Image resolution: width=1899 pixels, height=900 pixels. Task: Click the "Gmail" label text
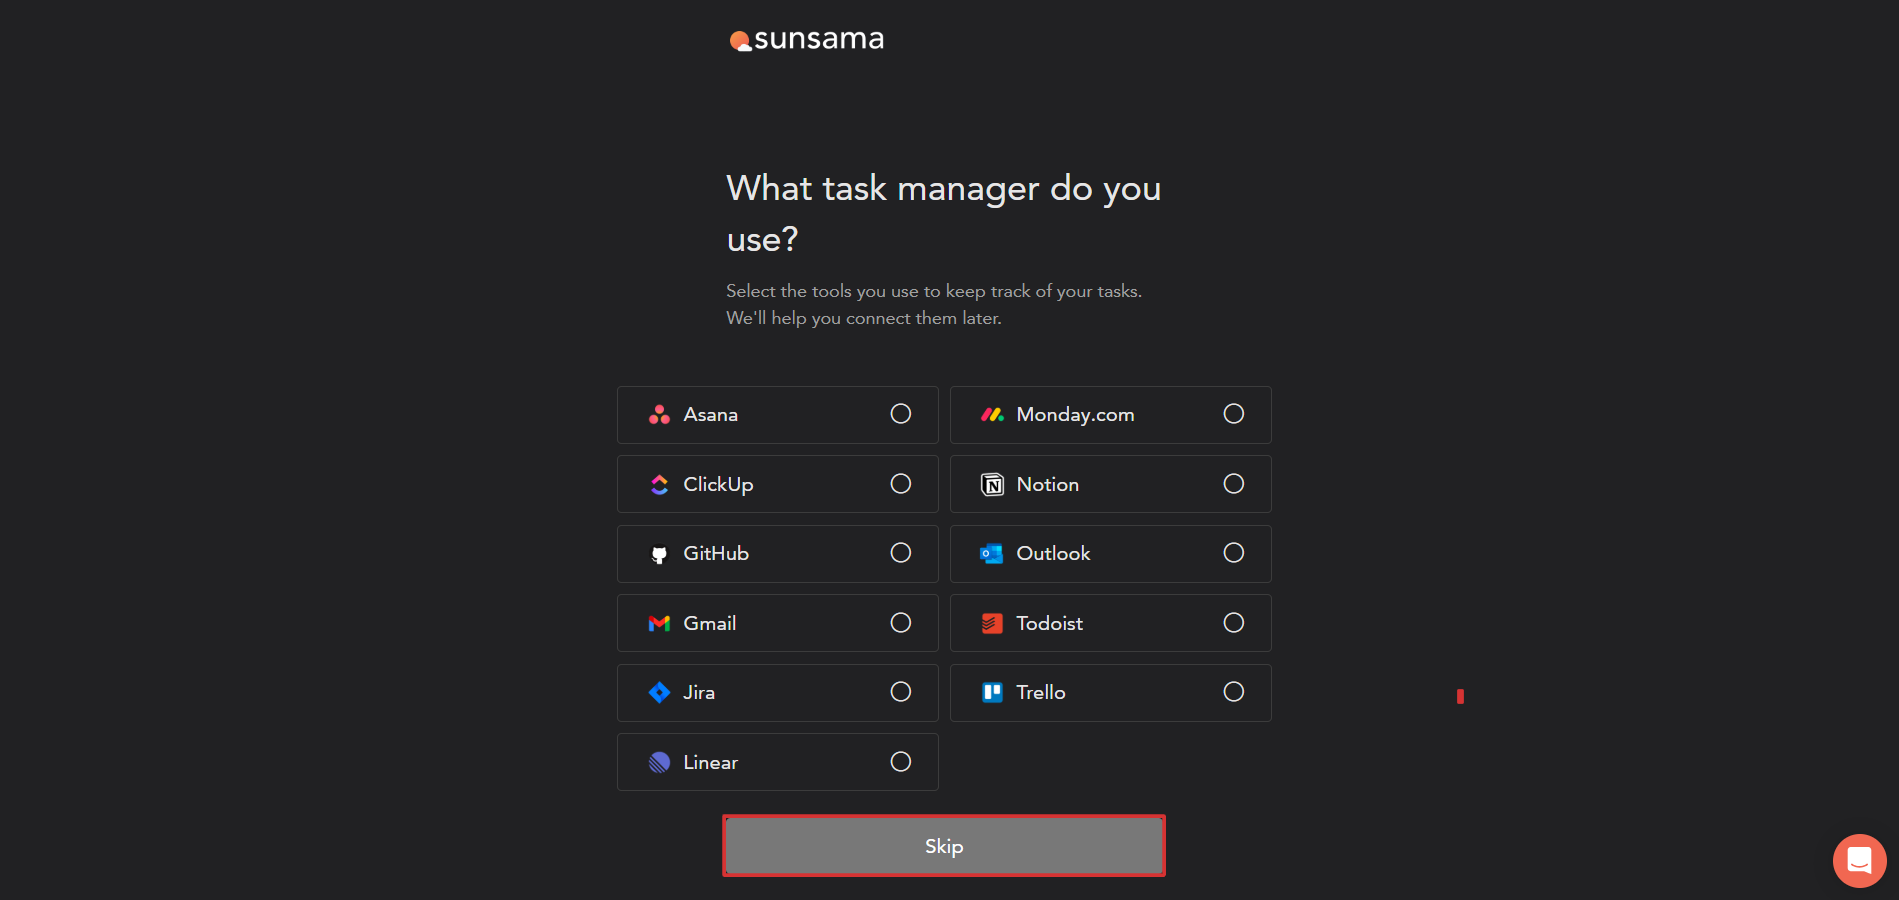point(709,624)
